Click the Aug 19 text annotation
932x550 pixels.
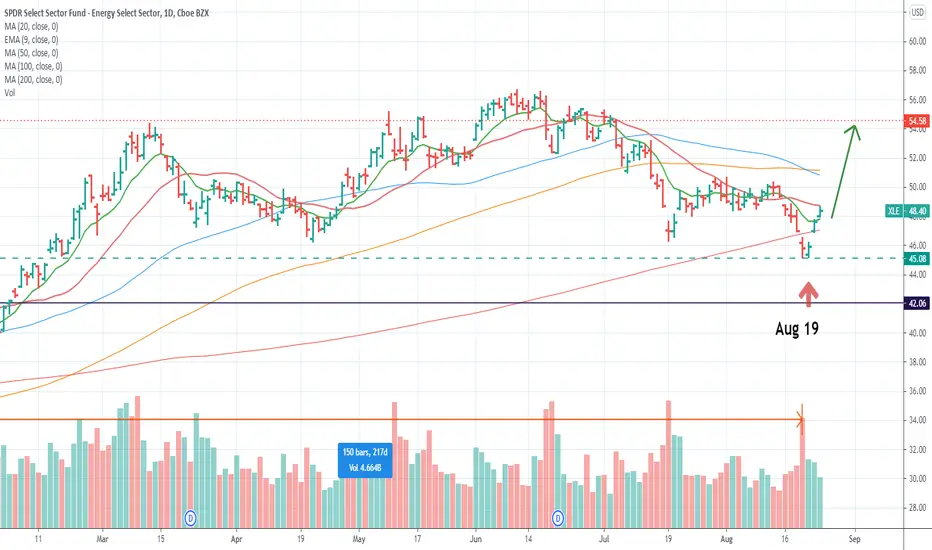[796, 328]
